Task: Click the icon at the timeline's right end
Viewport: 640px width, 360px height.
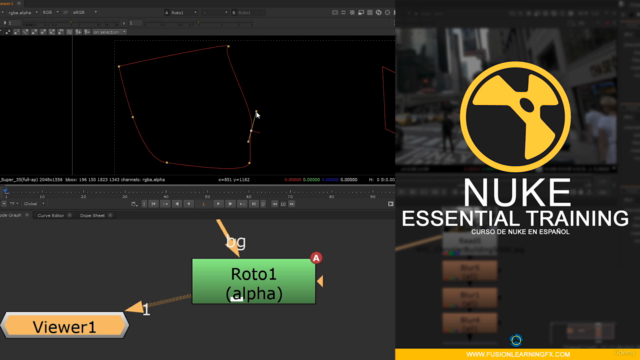Action: click(391, 204)
